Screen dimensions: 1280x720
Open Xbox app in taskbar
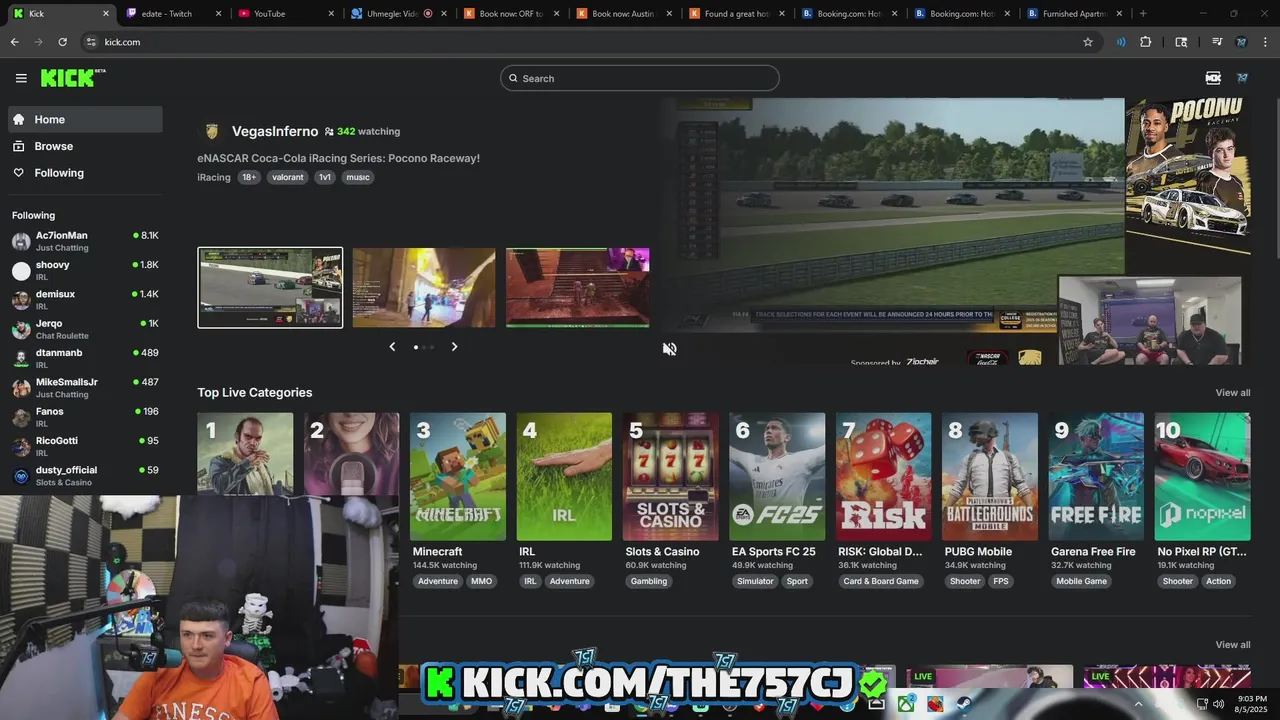(906, 704)
